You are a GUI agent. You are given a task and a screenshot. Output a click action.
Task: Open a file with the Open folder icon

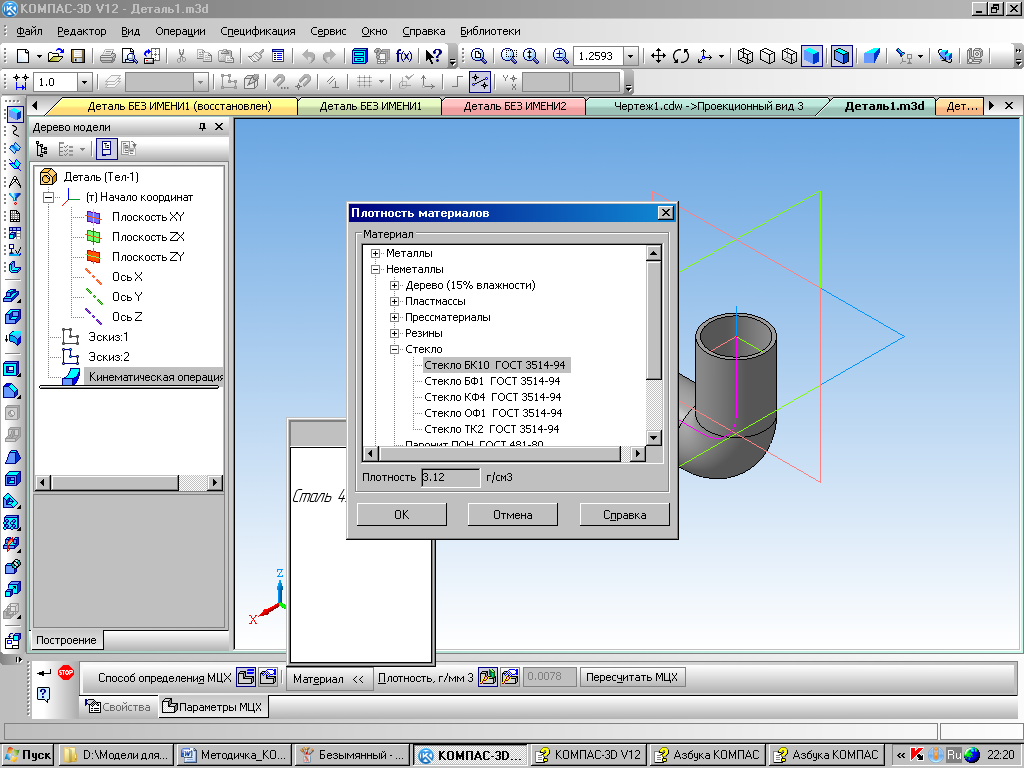click(x=56, y=56)
